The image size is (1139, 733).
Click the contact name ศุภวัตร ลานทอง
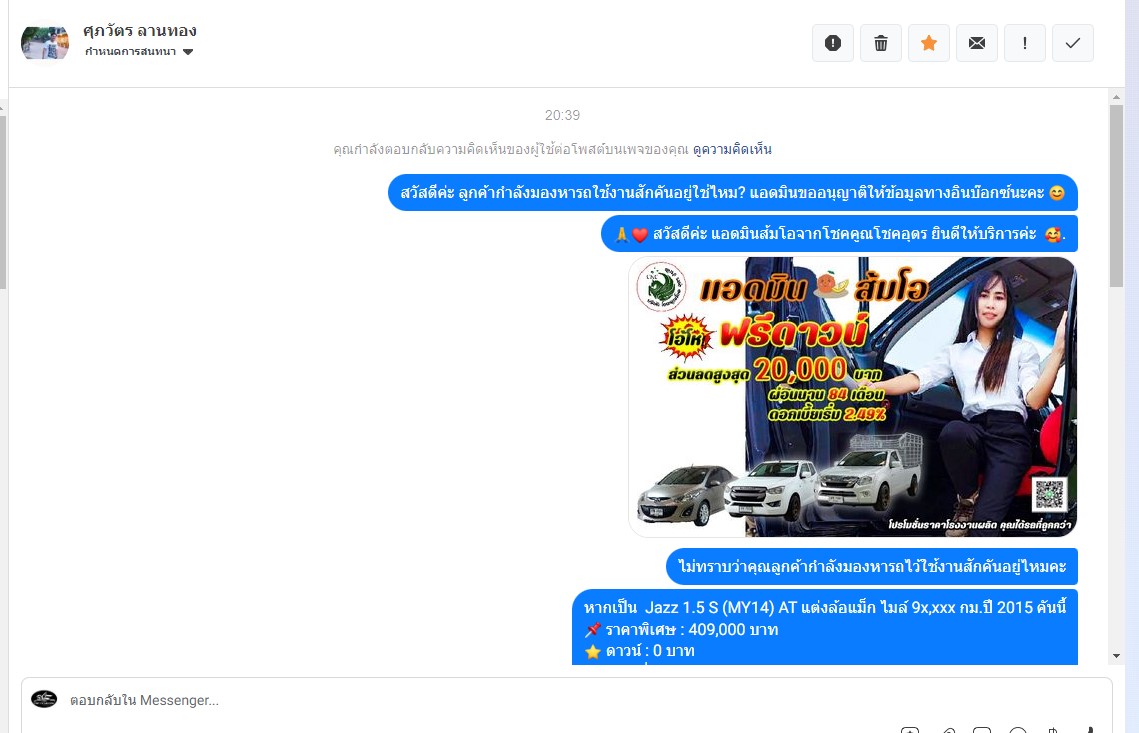(x=139, y=31)
